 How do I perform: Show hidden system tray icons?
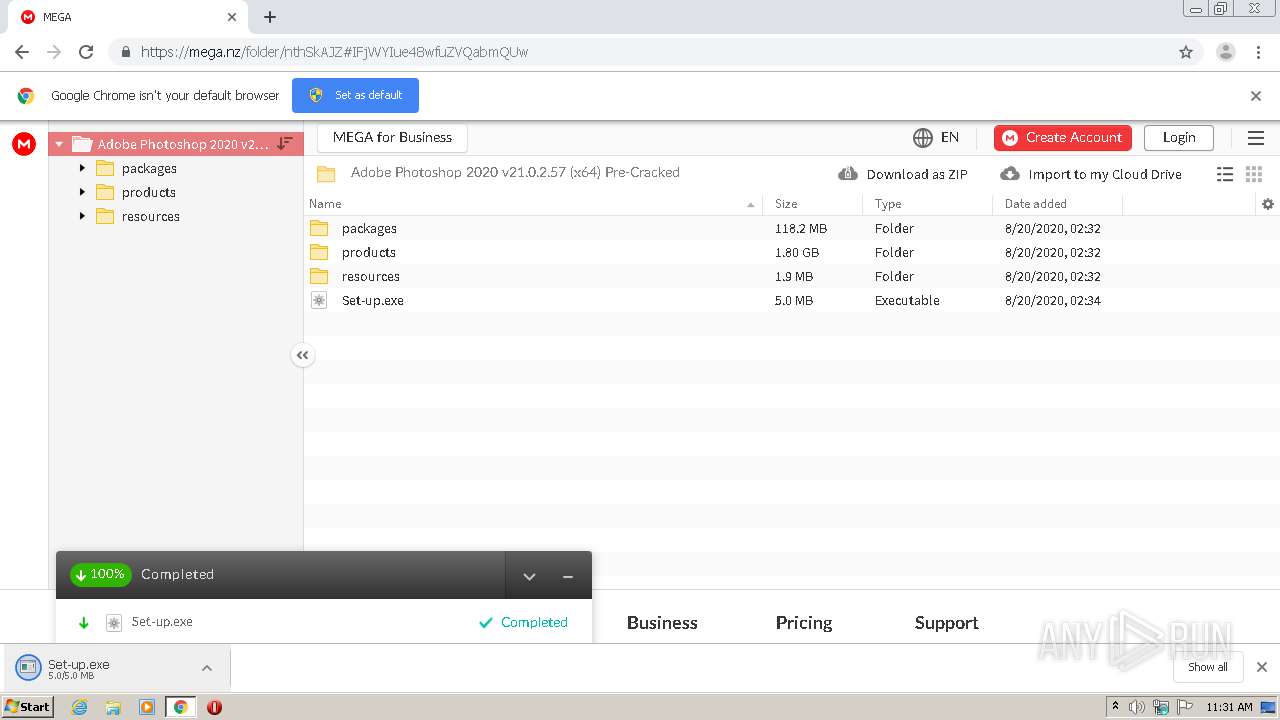(1115, 707)
